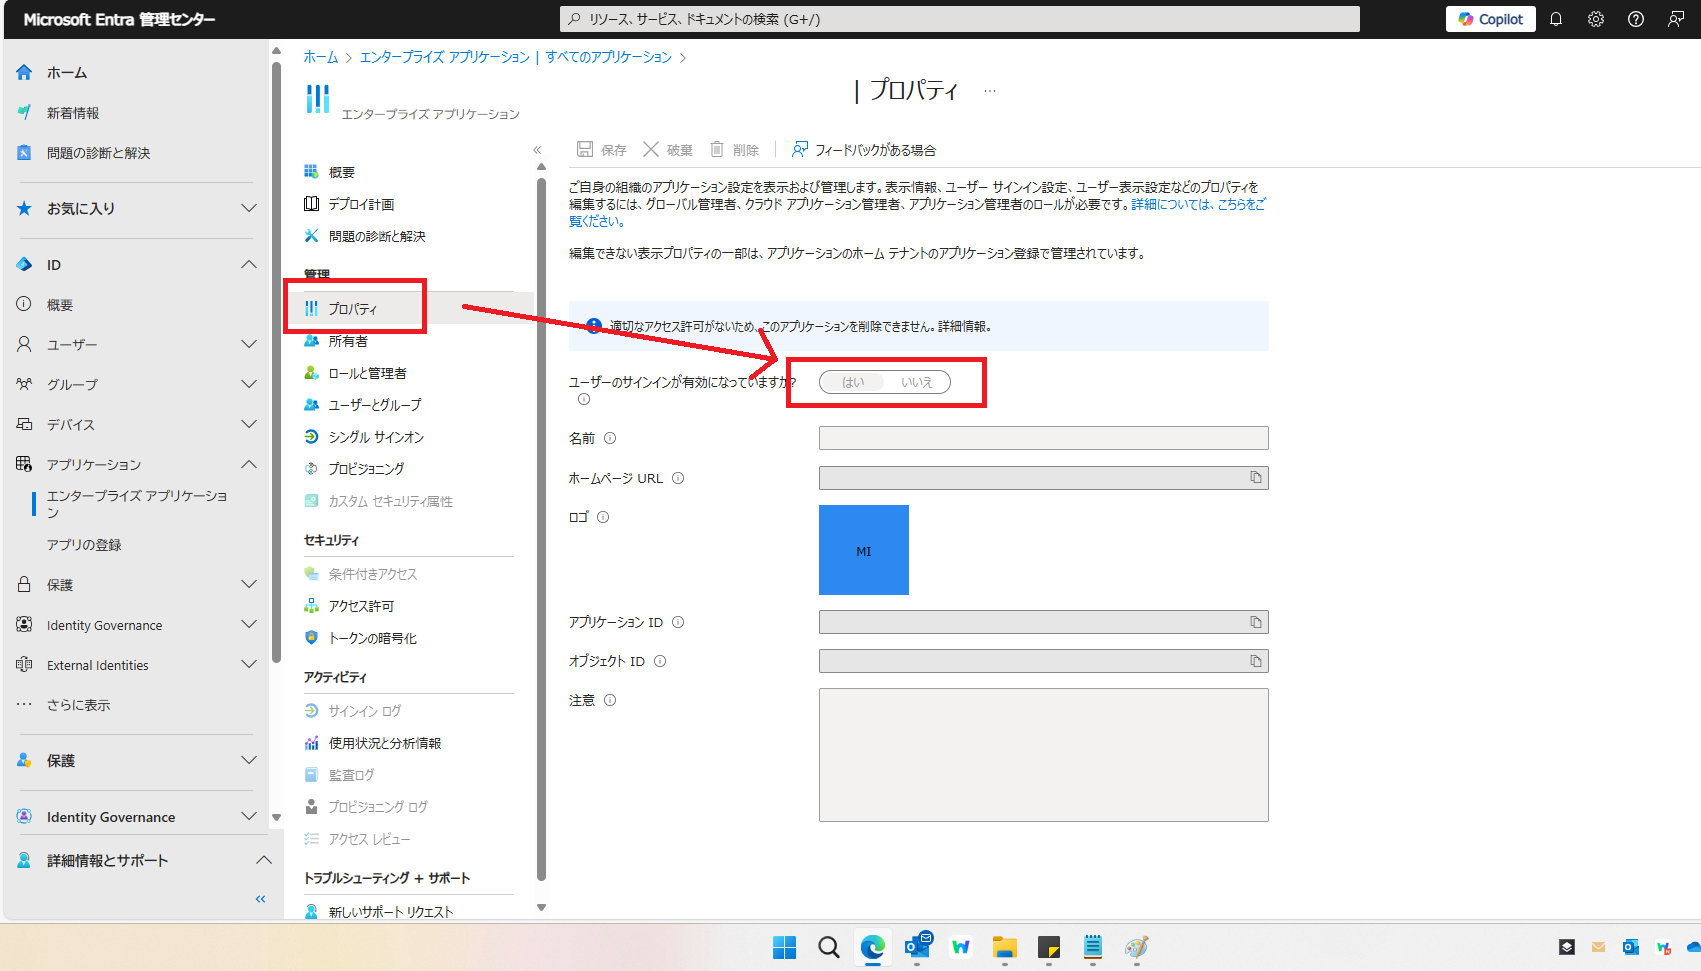The width and height of the screenshot is (1701, 971).
Task: Click the help question mark icon
Action: click(1636, 19)
